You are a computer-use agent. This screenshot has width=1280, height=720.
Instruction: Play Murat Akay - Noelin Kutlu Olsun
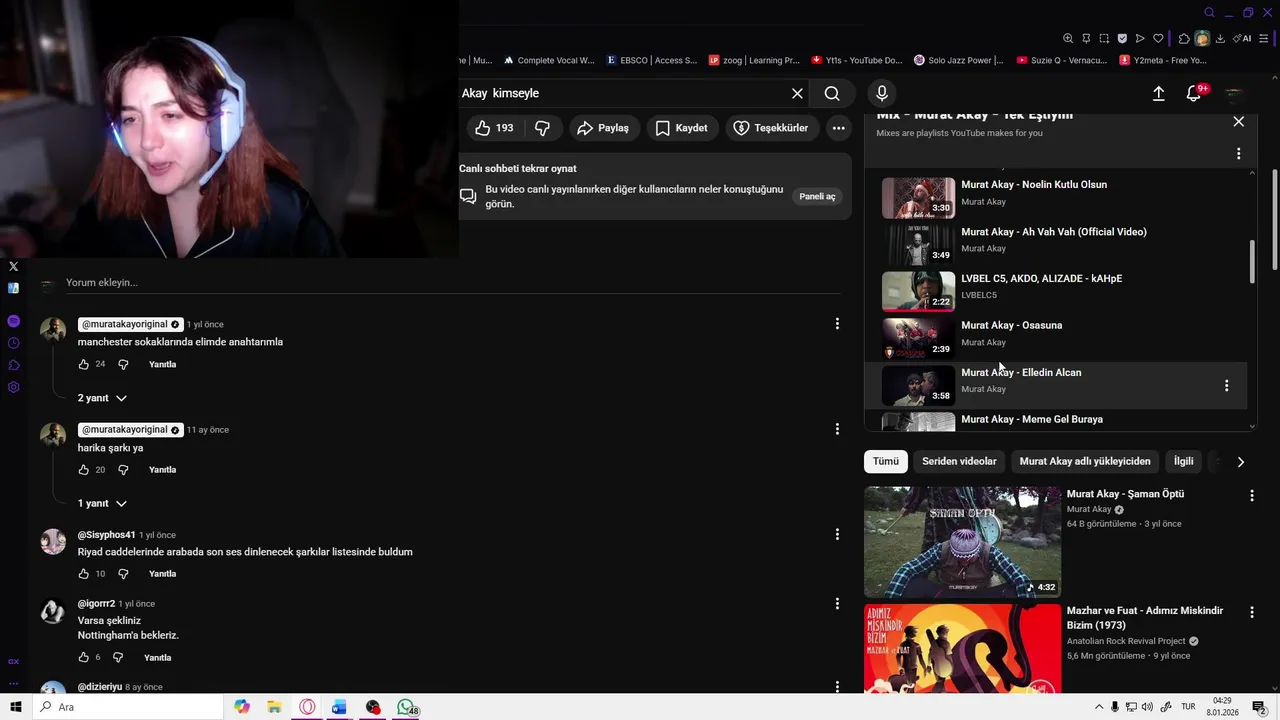(1034, 185)
